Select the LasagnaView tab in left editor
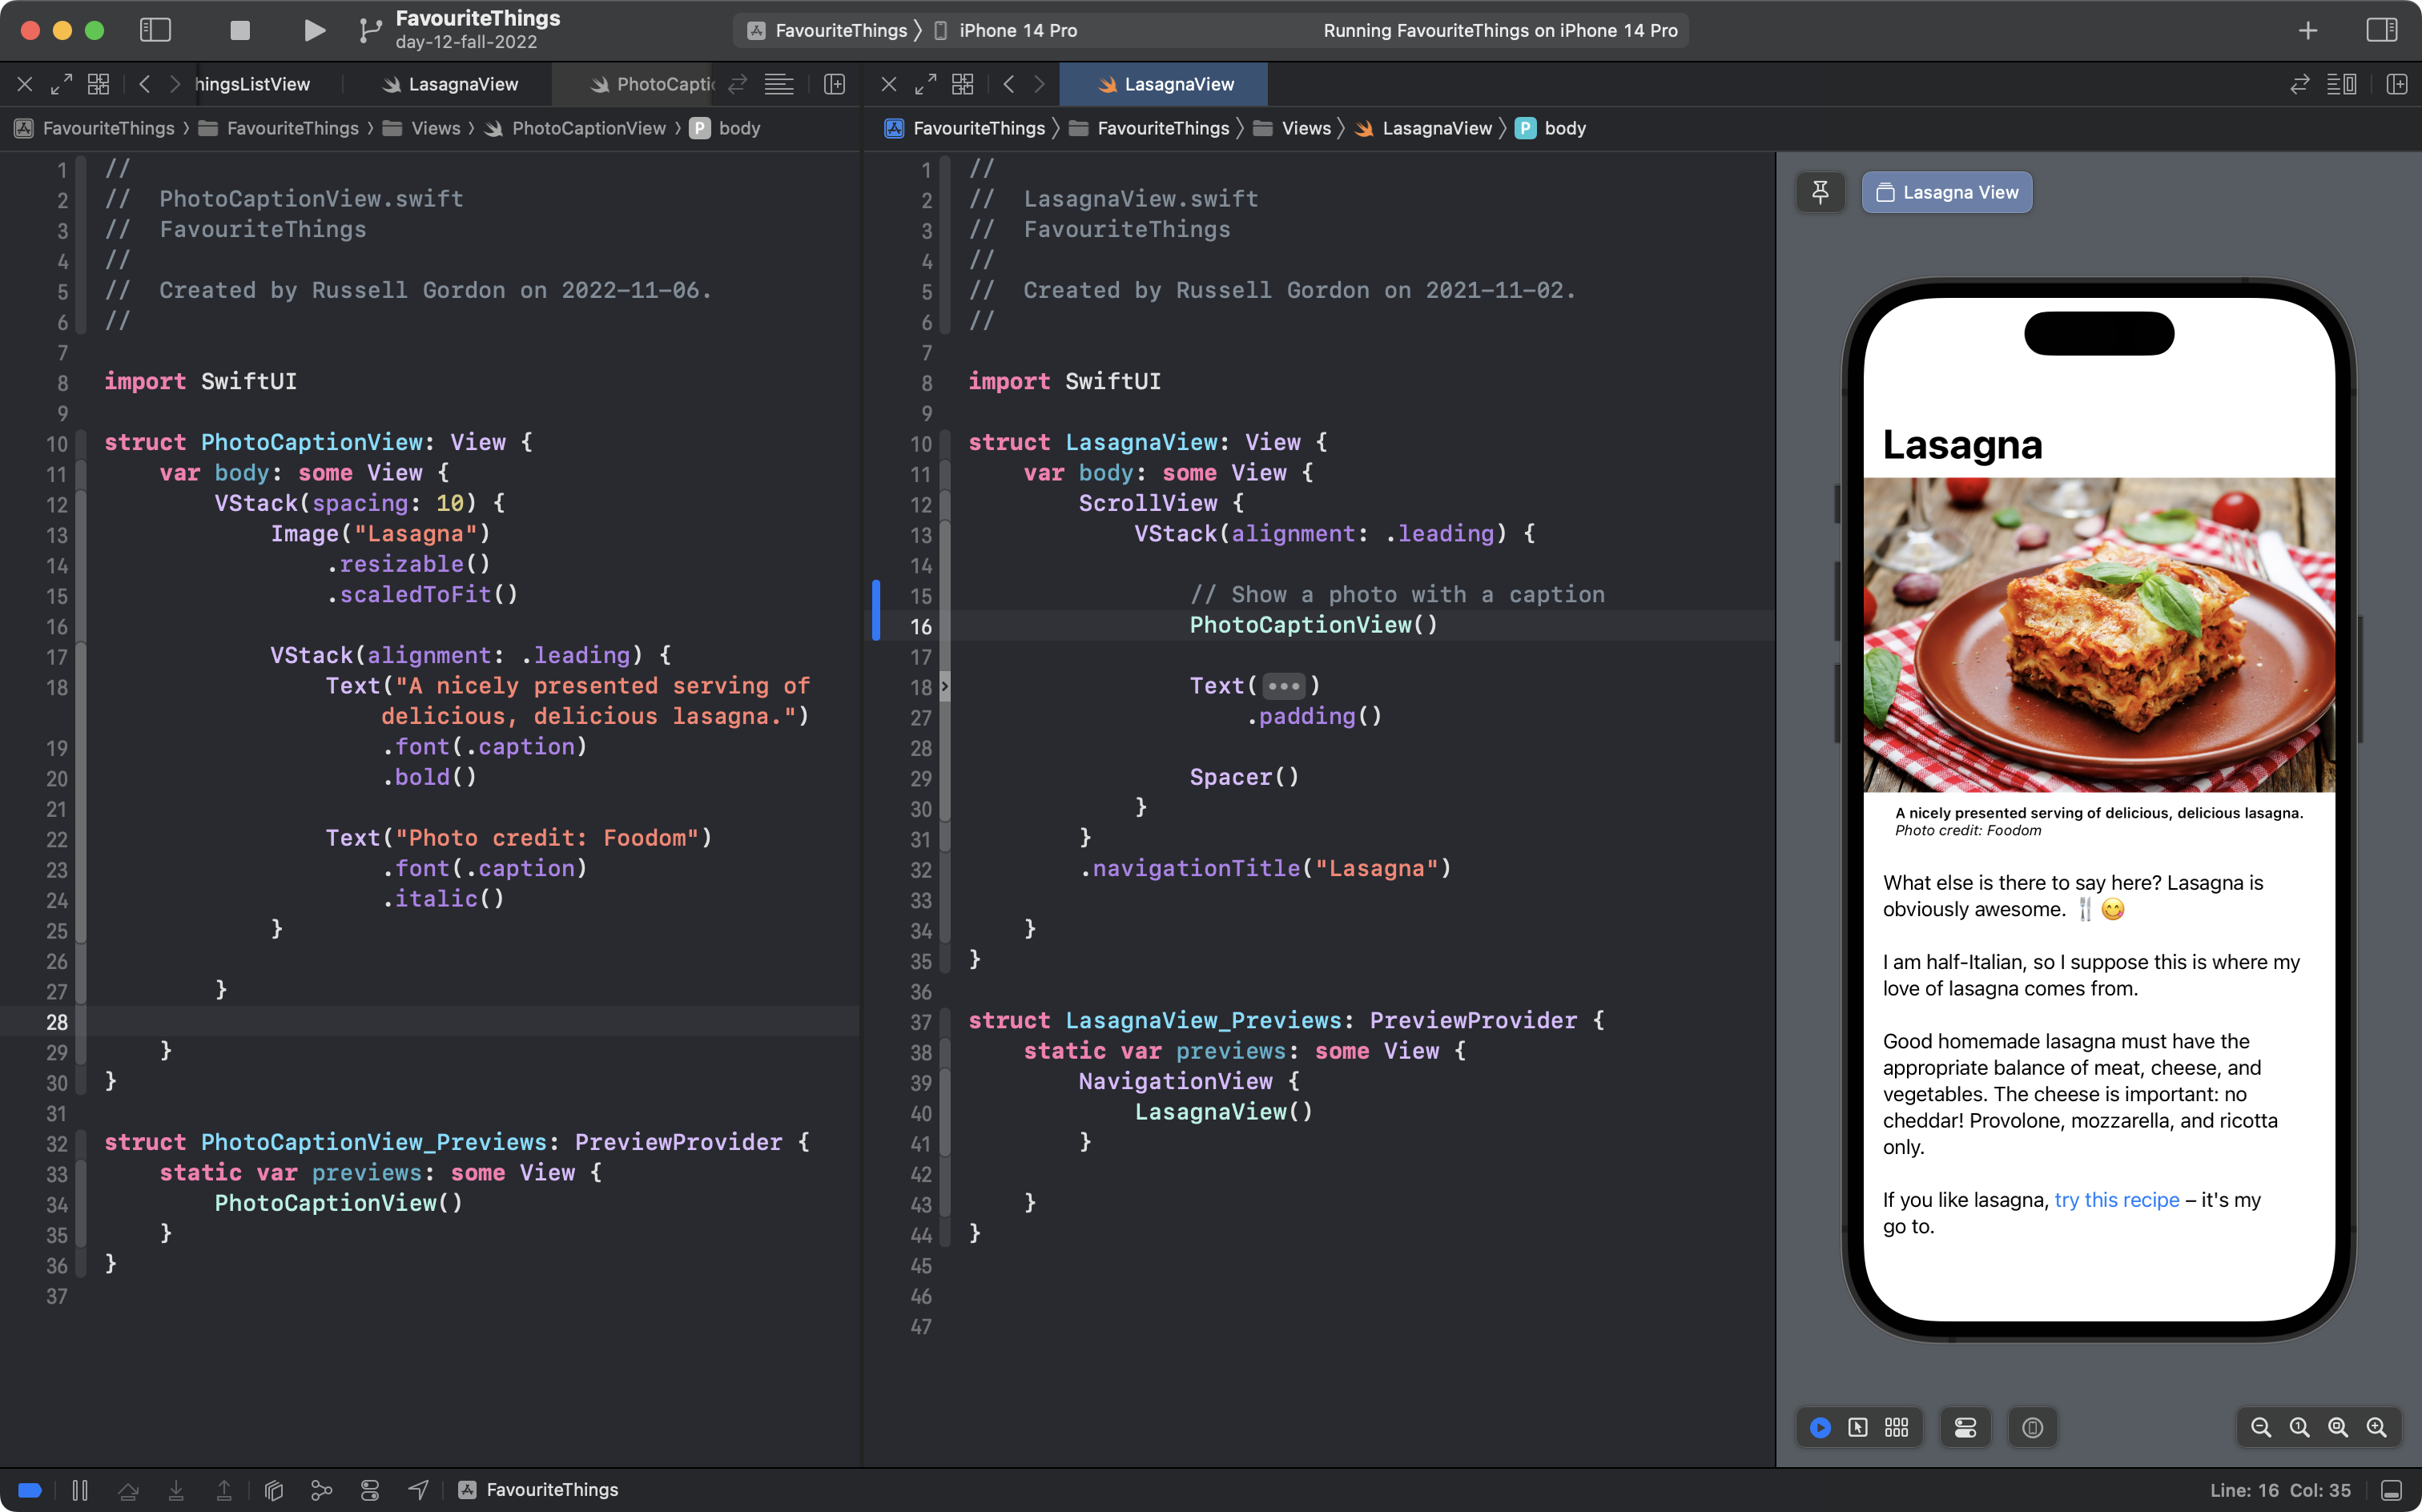The width and height of the screenshot is (2422, 1512). 462,84
